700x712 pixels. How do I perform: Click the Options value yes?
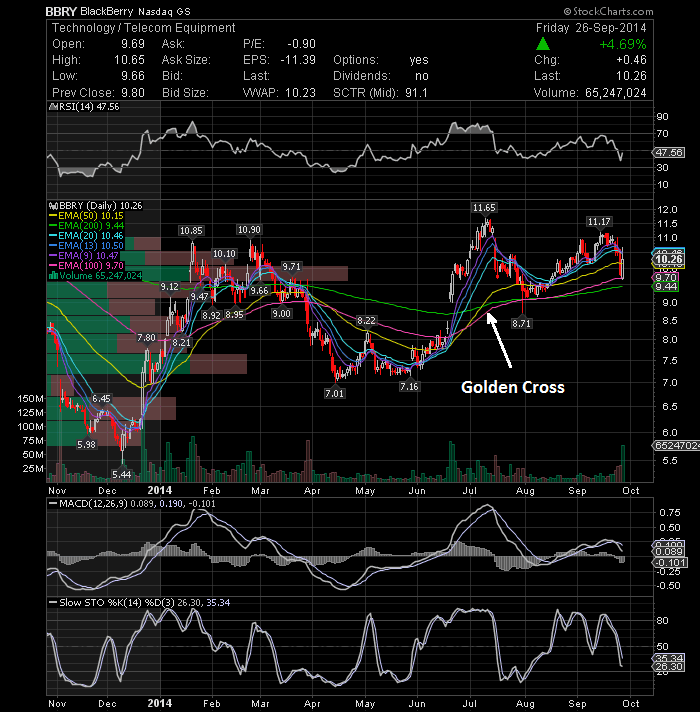point(419,60)
